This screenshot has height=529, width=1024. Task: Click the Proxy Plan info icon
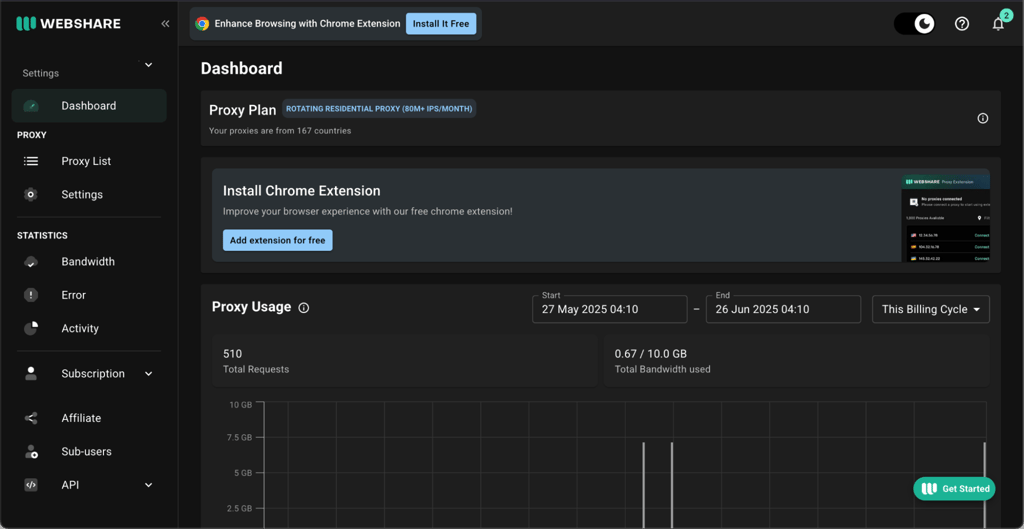coord(982,118)
